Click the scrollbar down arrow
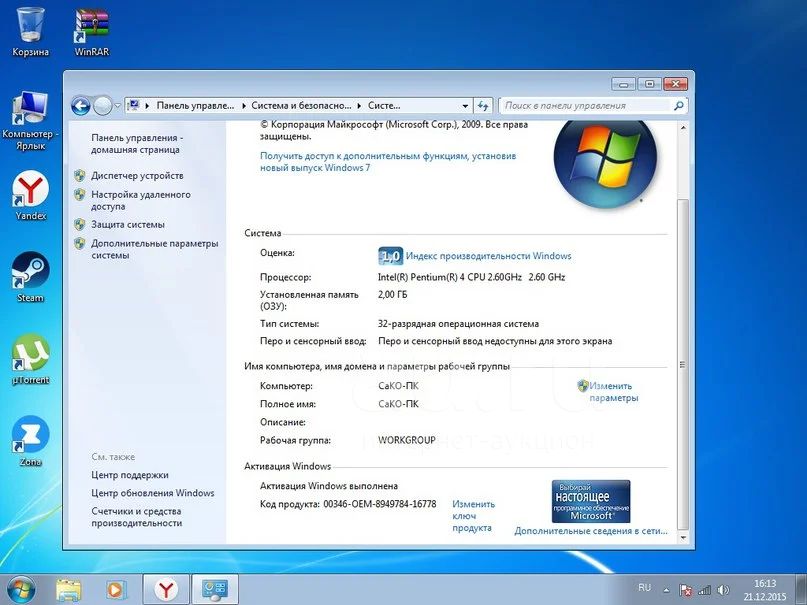Image resolution: width=807 pixels, height=605 pixels. point(683,538)
